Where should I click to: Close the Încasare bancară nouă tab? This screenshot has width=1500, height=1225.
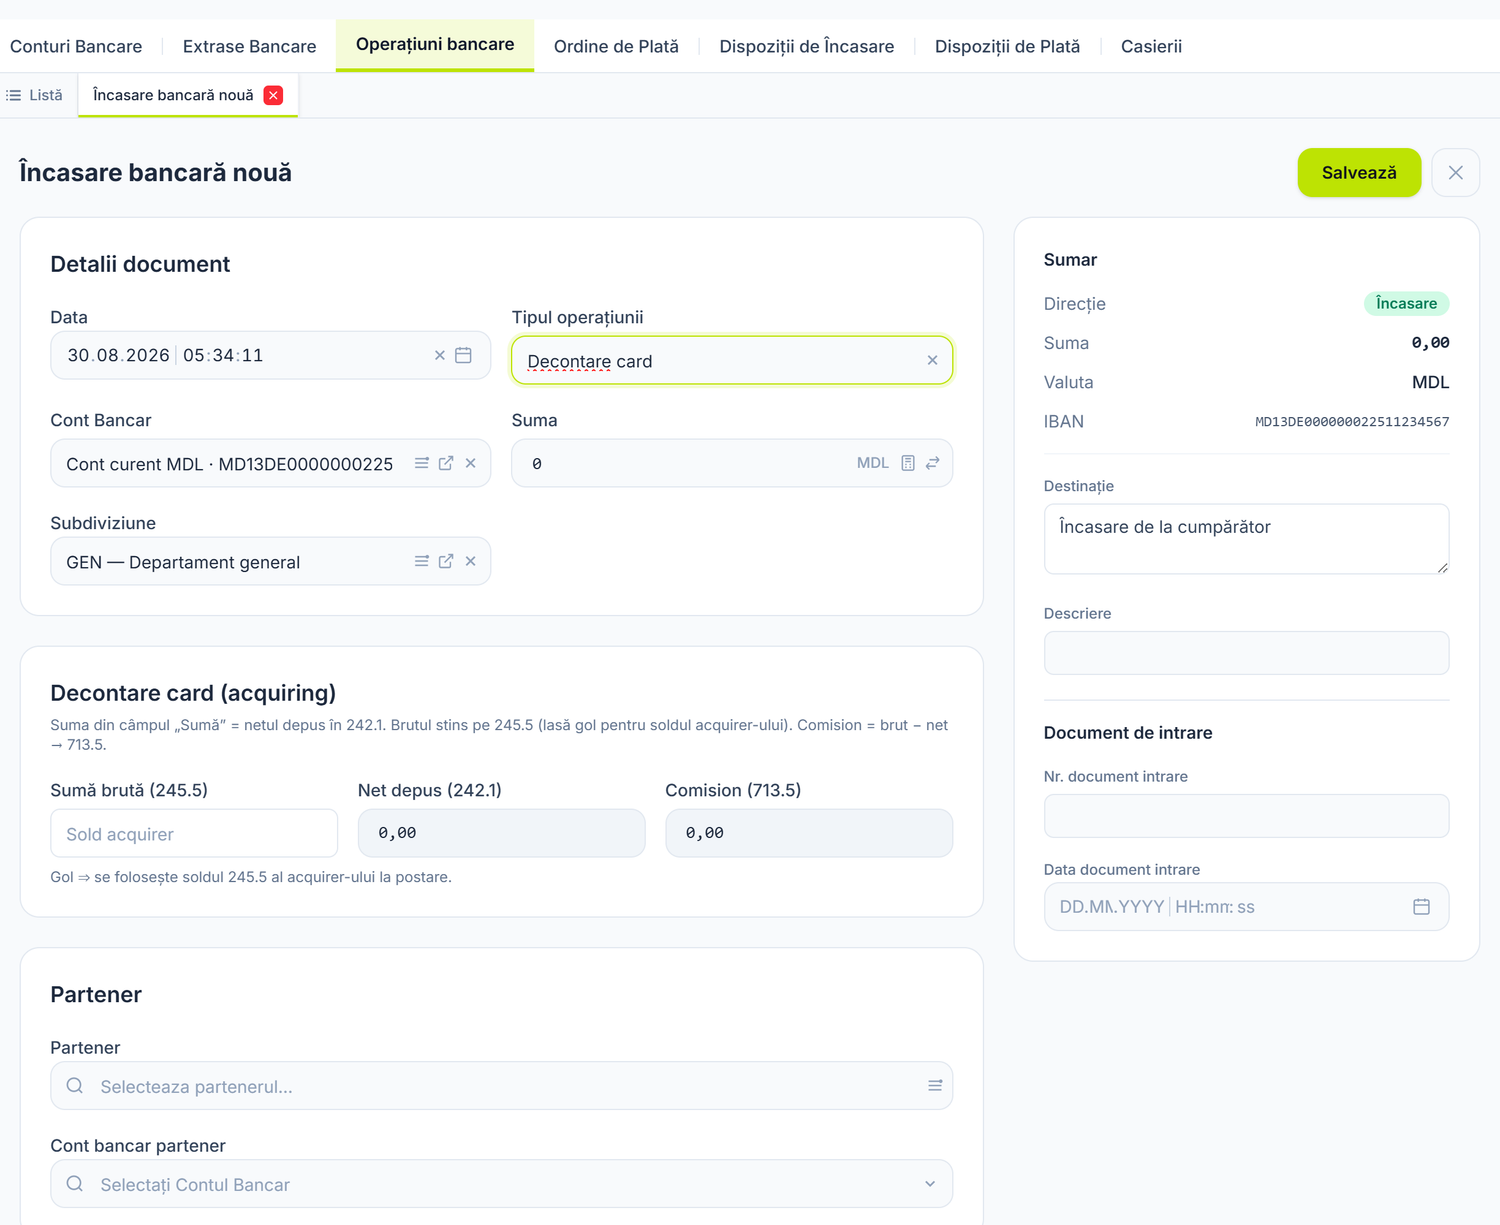pyautogui.click(x=273, y=95)
